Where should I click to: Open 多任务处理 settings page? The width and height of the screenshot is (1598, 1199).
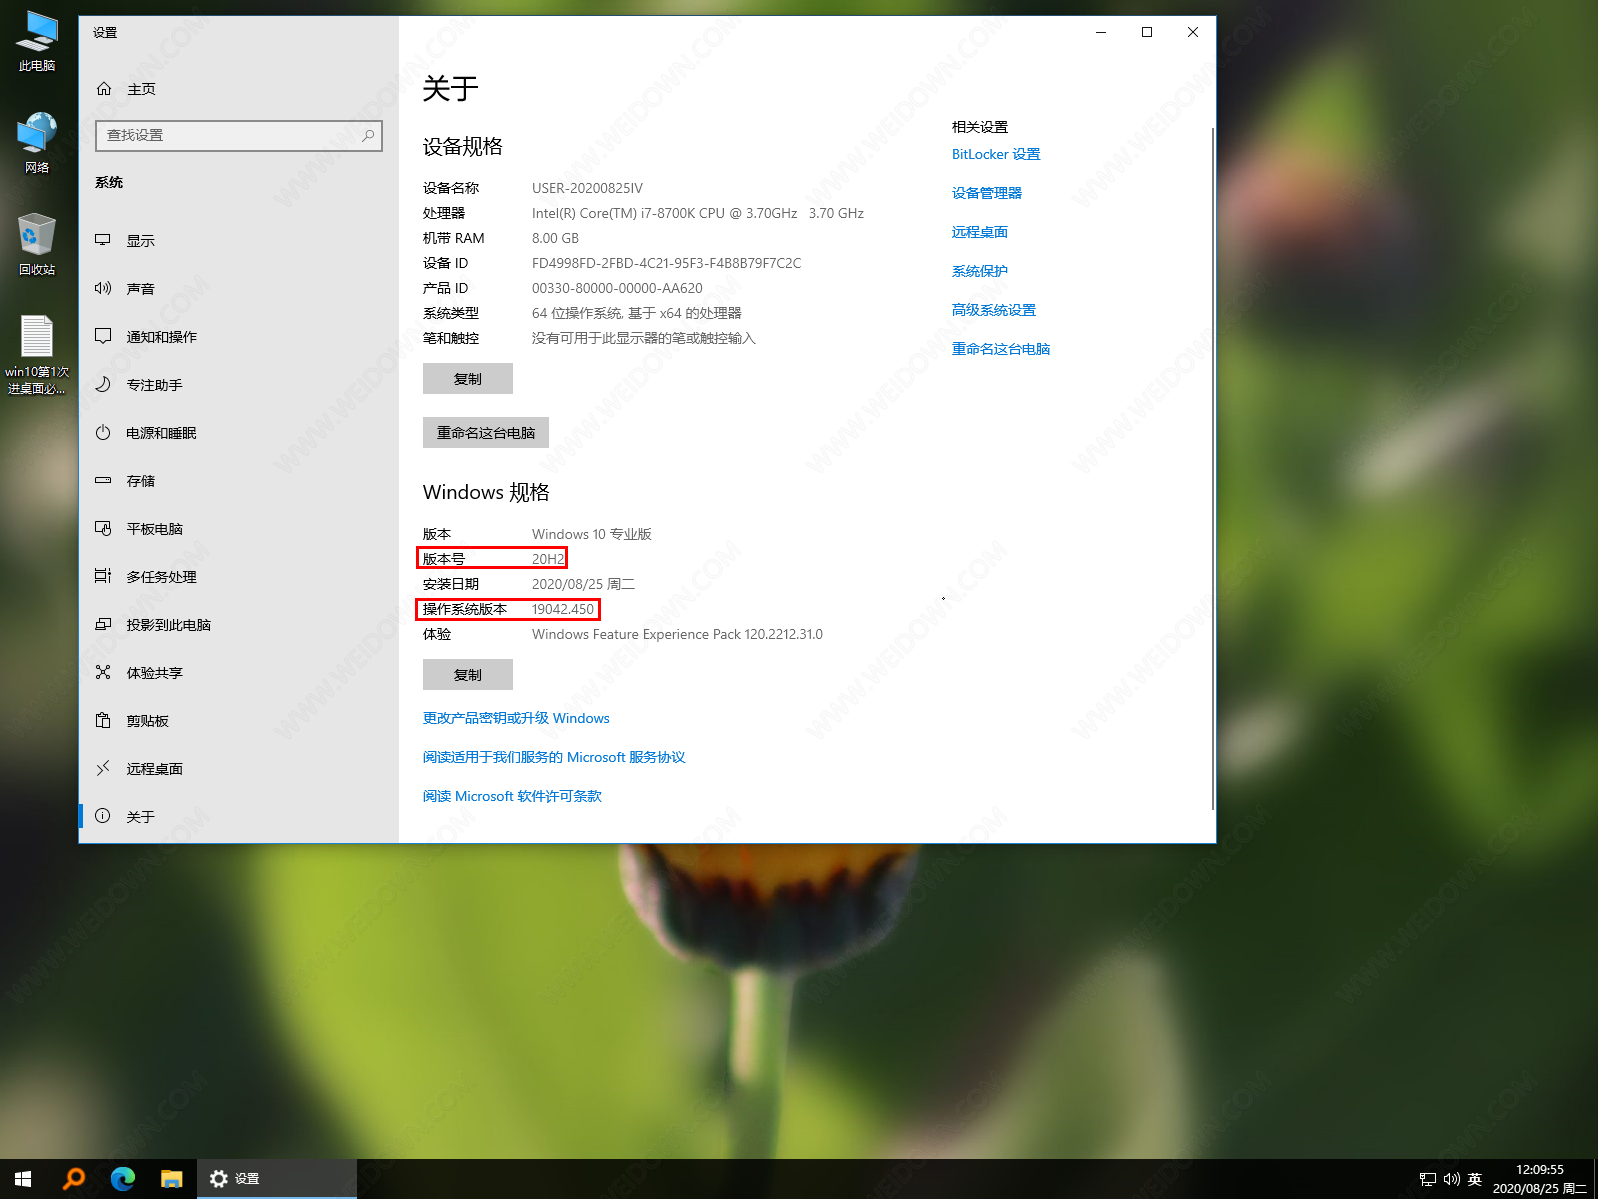pos(239,576)
